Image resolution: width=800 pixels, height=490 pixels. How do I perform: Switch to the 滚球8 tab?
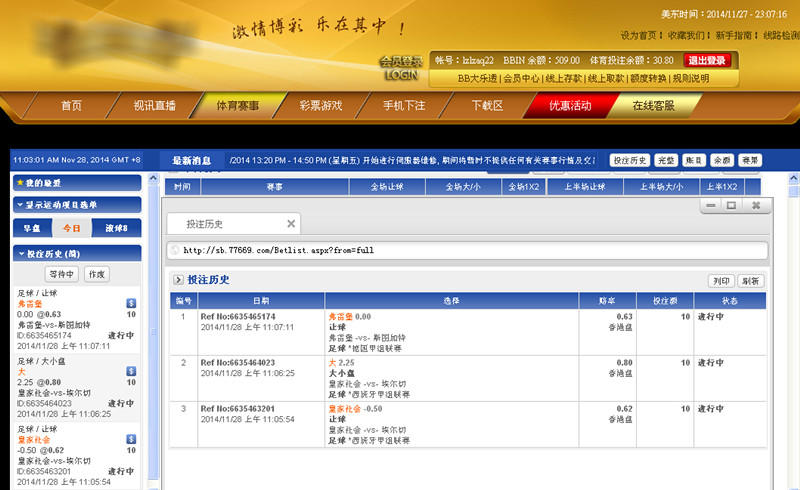(116, 228)
